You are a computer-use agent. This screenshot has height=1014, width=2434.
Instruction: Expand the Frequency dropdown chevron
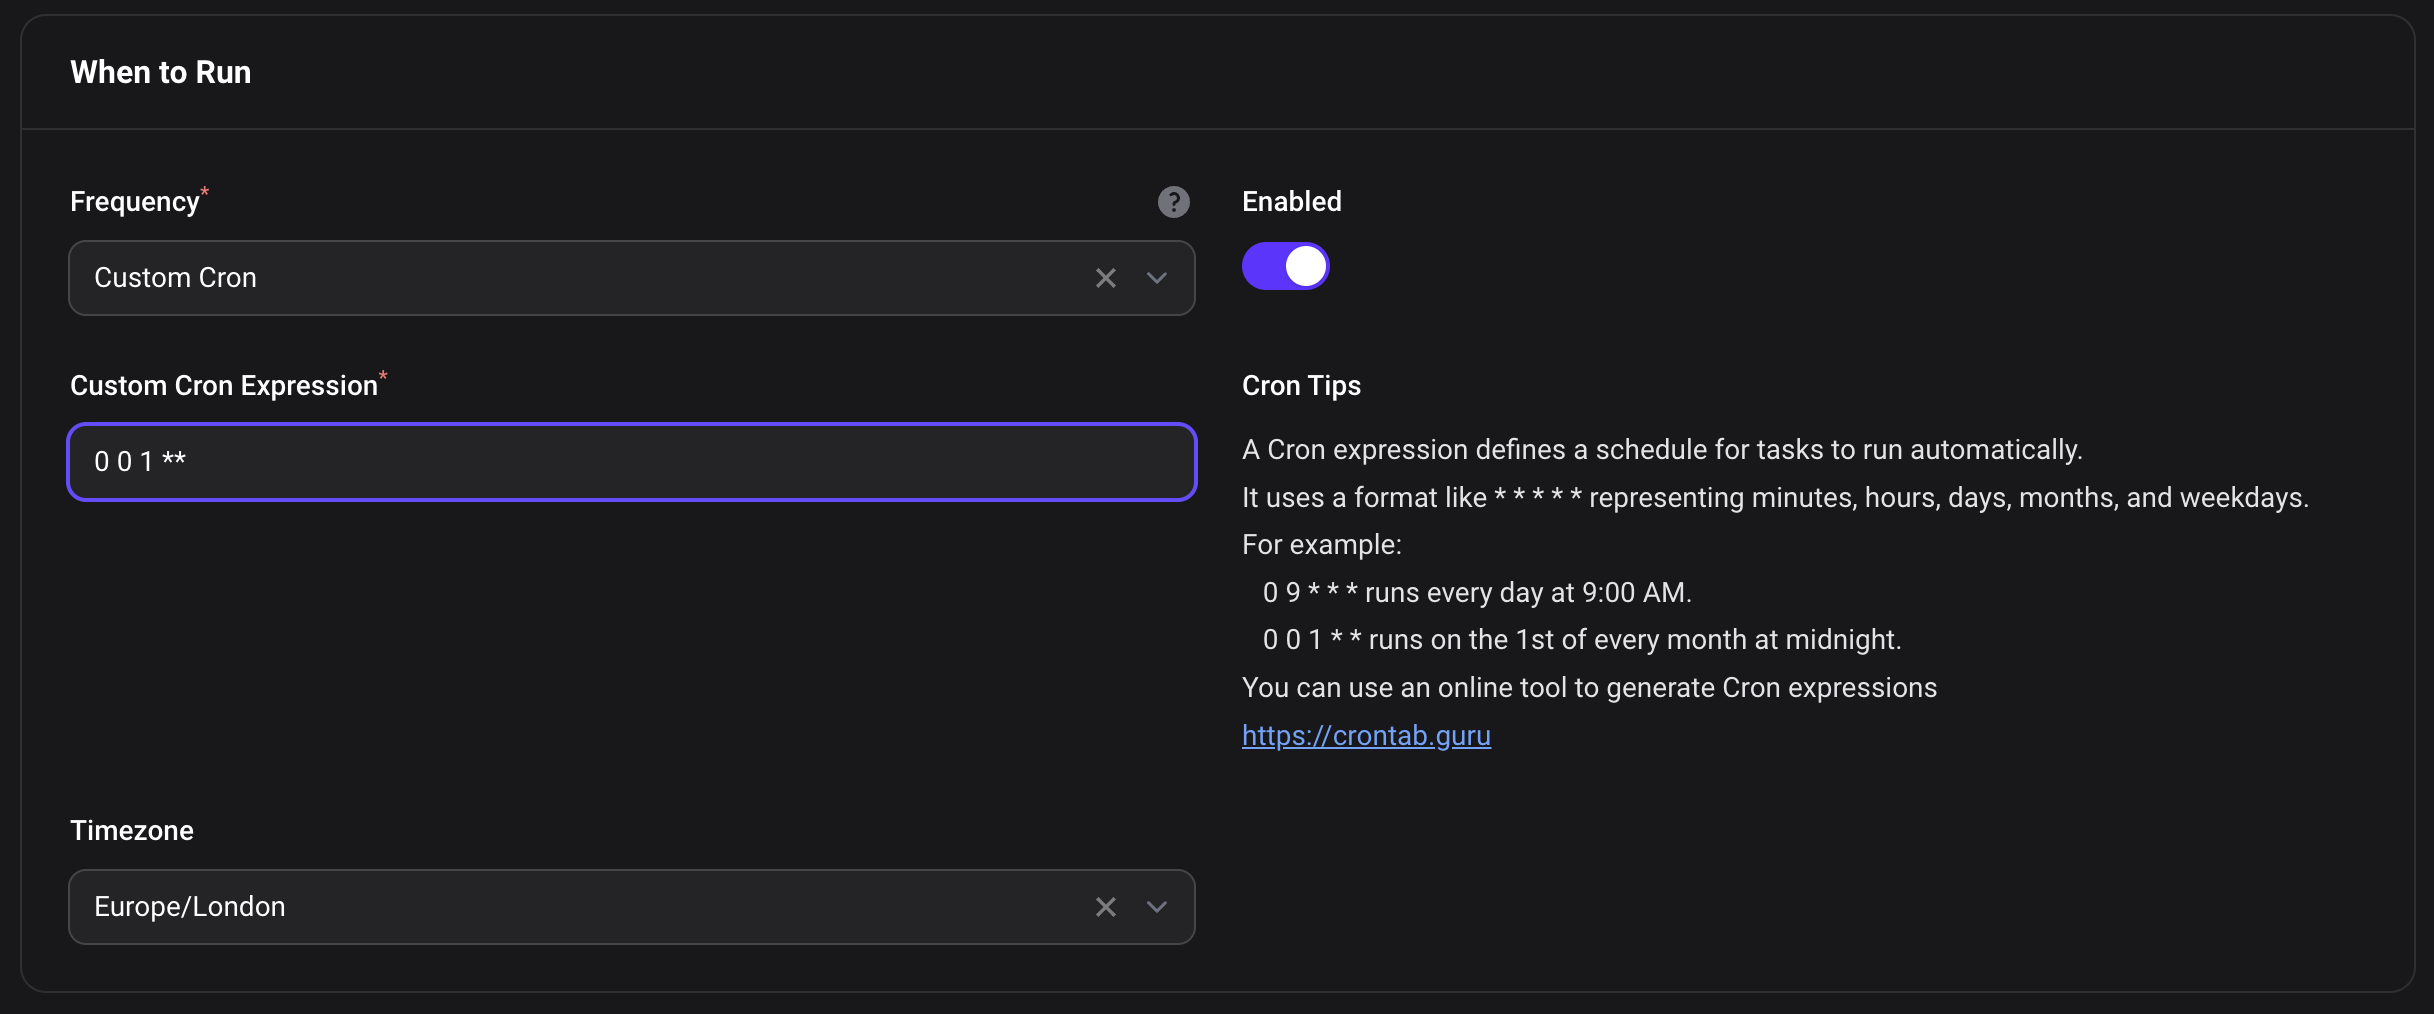(x=1157, y=278)
